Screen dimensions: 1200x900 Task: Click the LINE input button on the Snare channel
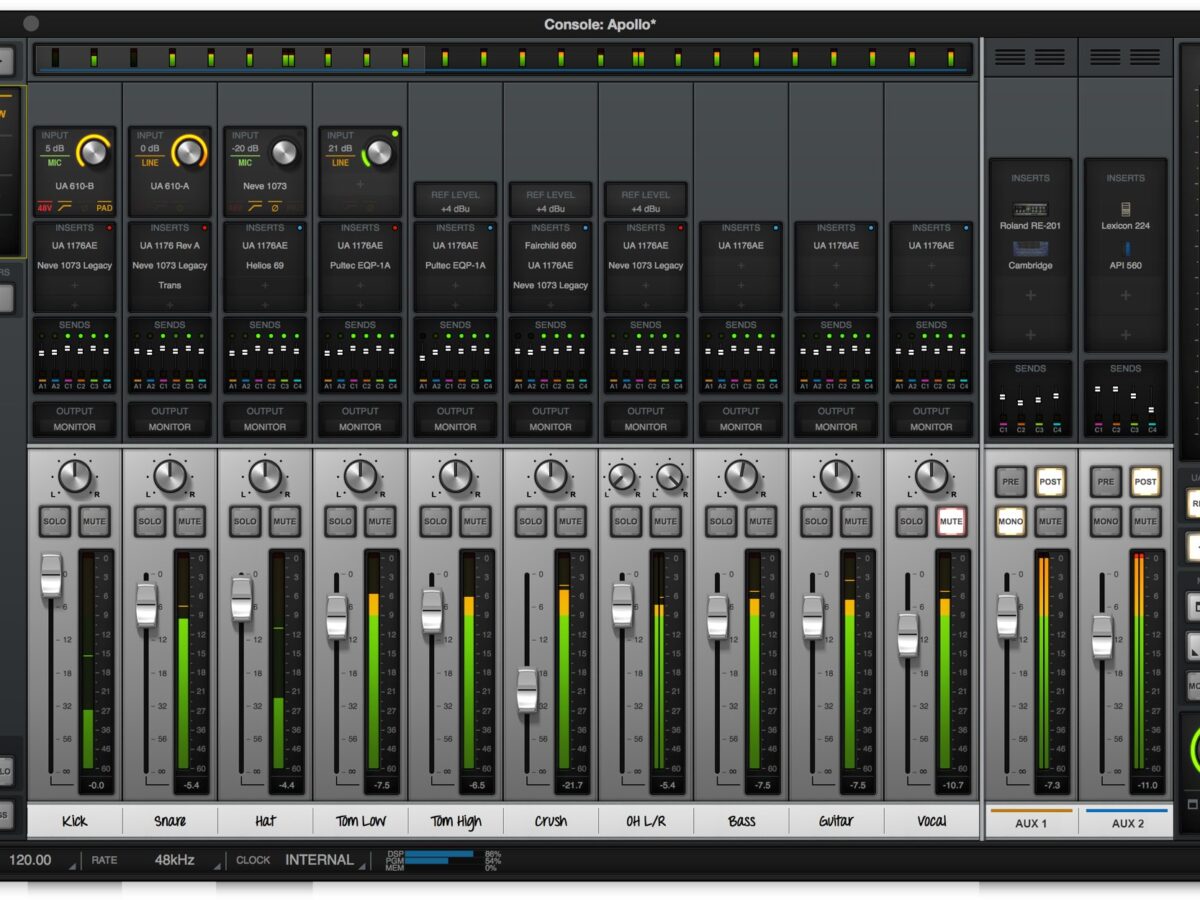point(149,162)
